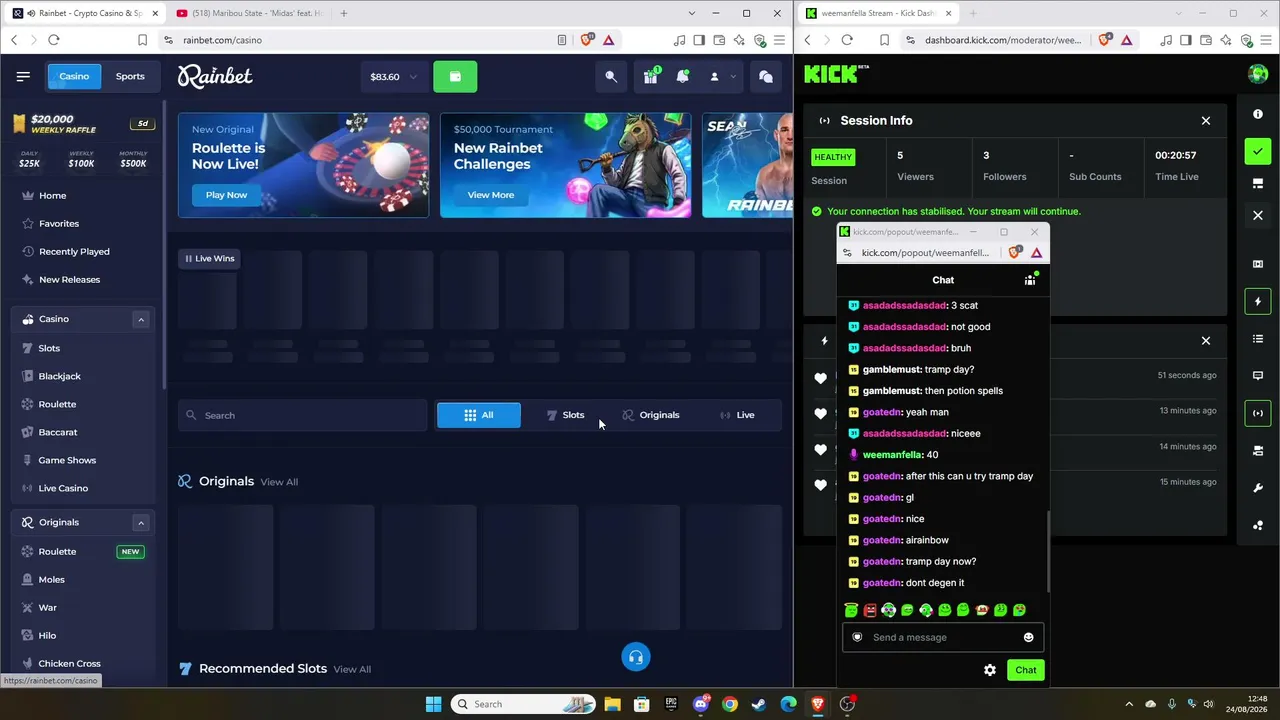The width and height of the screenshot is (1280, 720).
Task: Click the Rainbet logo
Action: [x=215, y=77]
